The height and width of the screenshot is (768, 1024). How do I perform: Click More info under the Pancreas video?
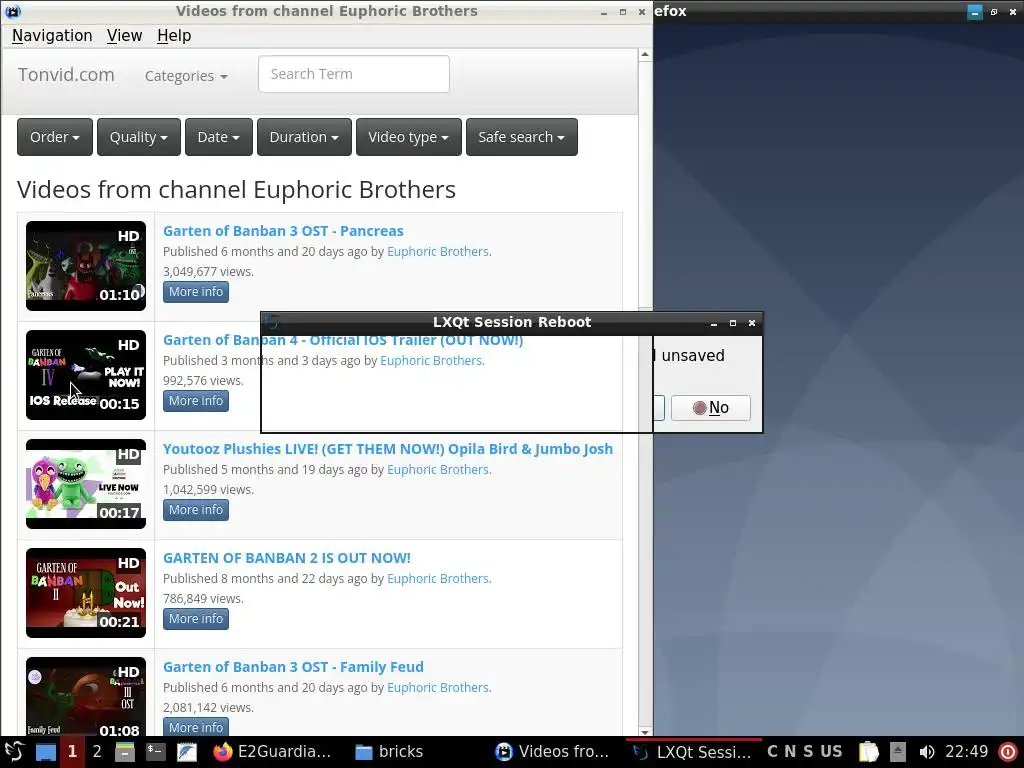click(196, 292)
